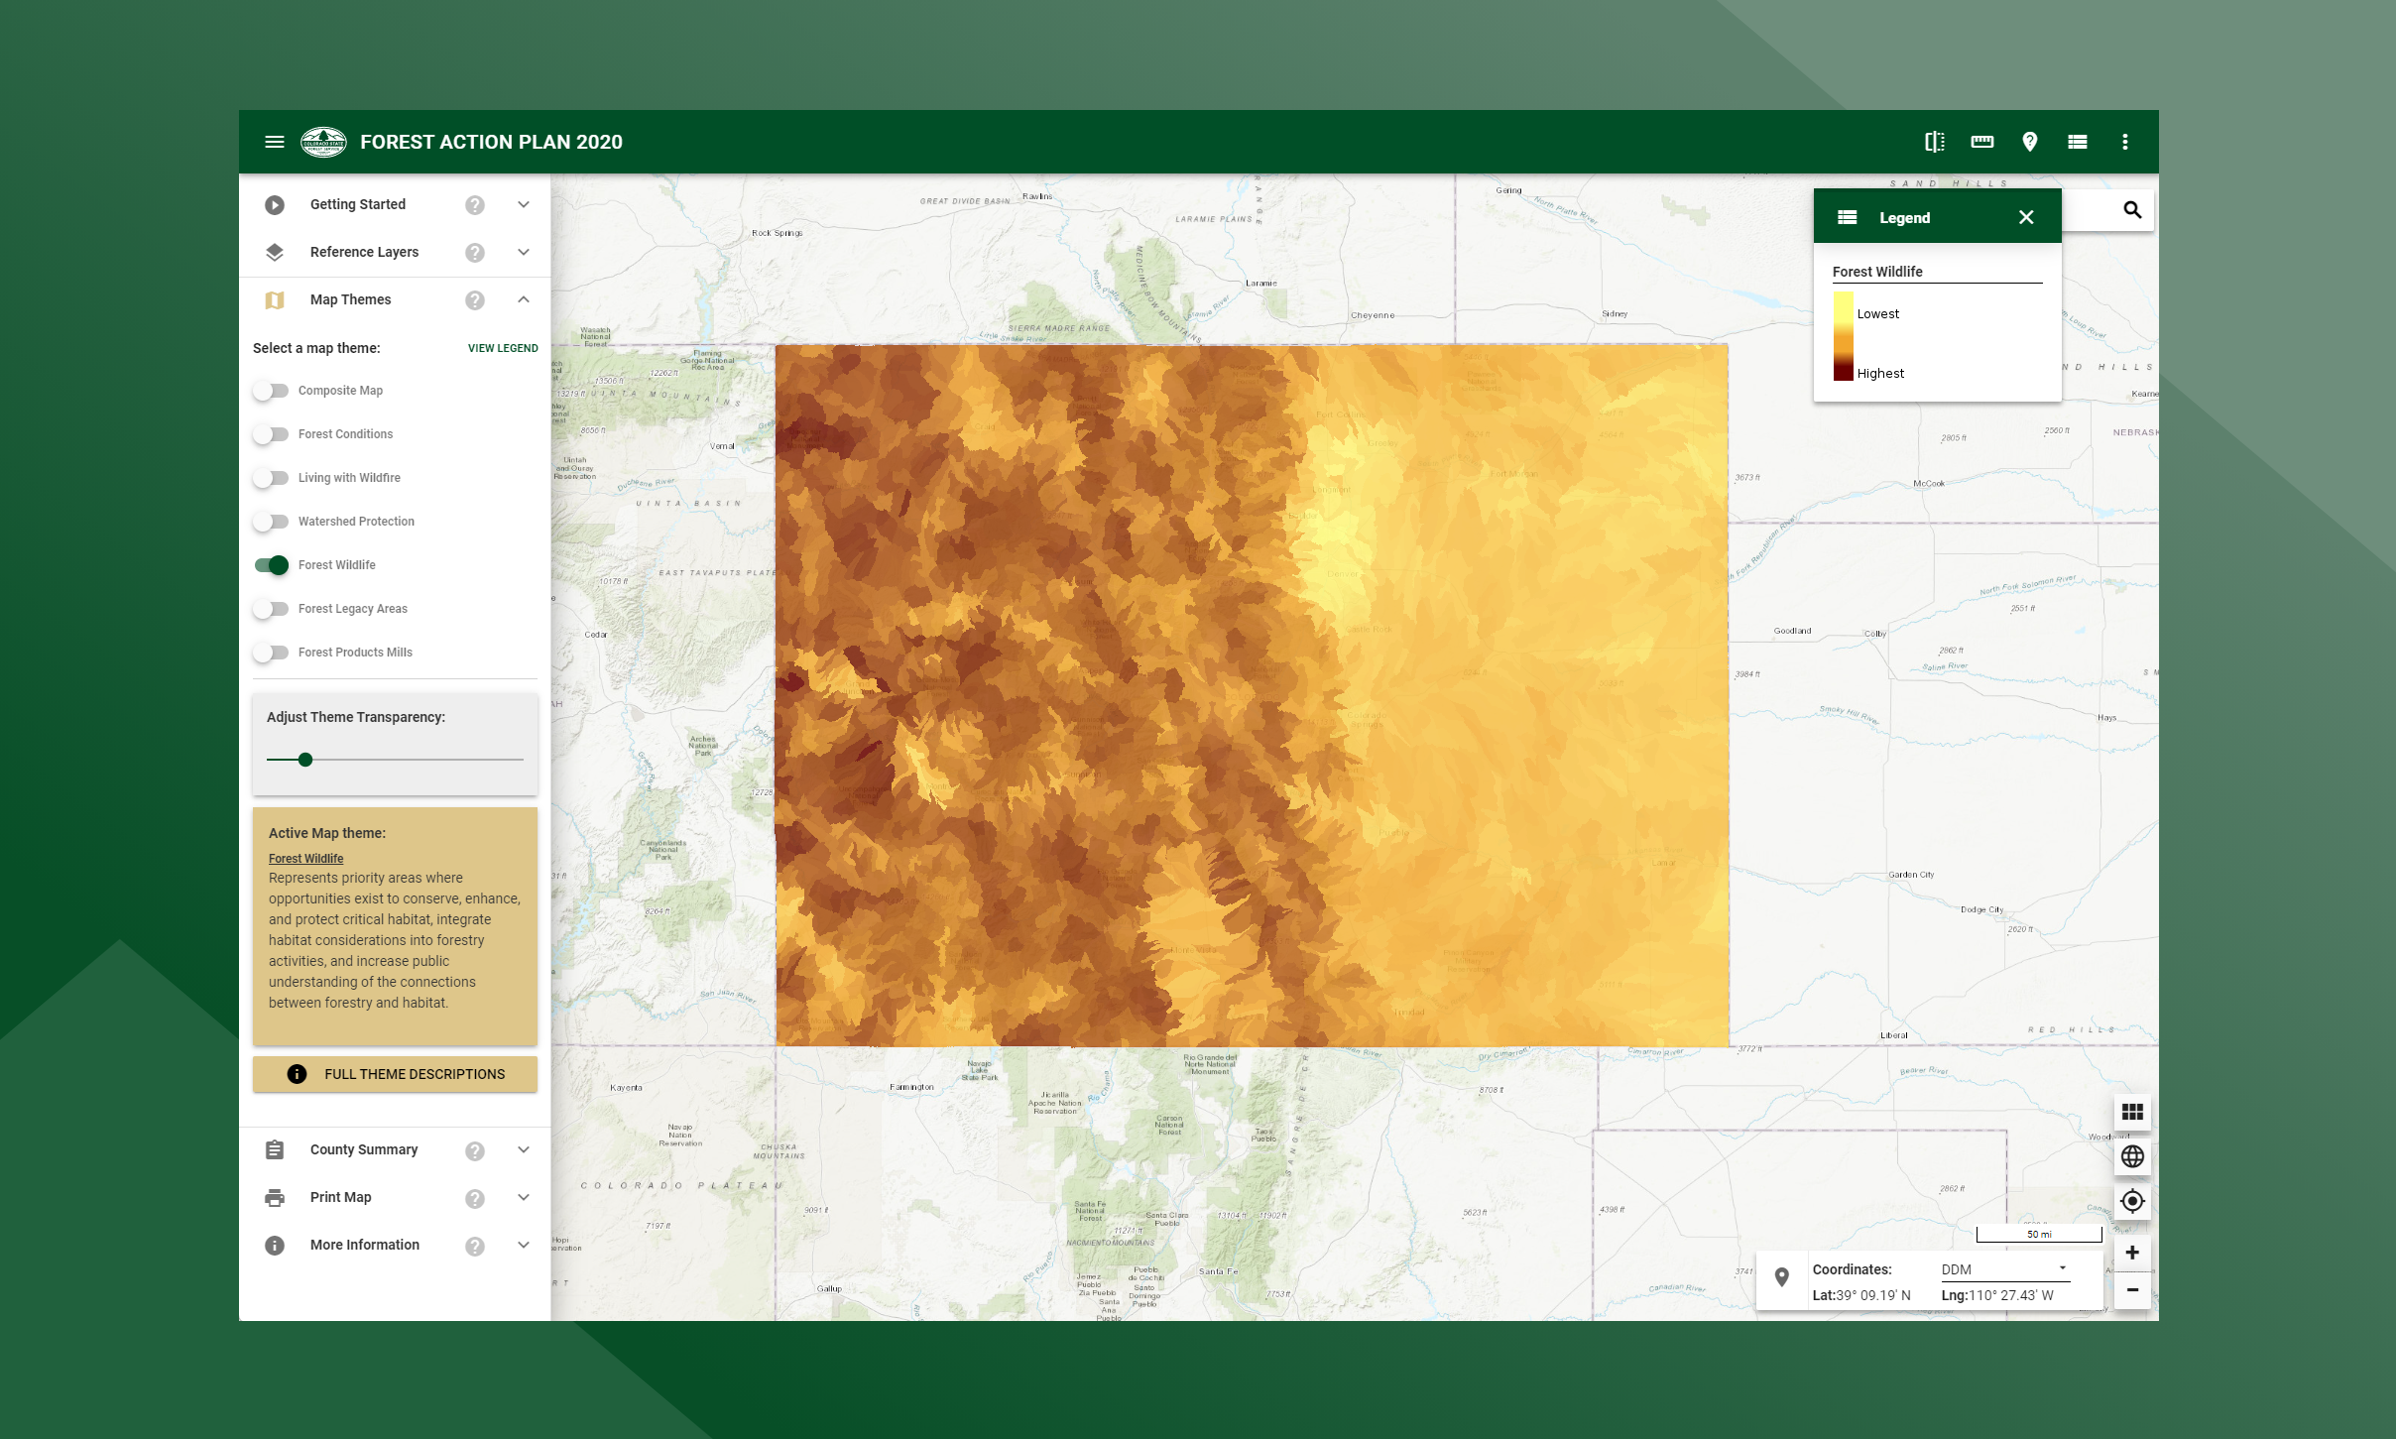This screenshot has width=2396, height=1439.
Task: Enable the Forest Products Mills toggle
Action: (271, 652)
